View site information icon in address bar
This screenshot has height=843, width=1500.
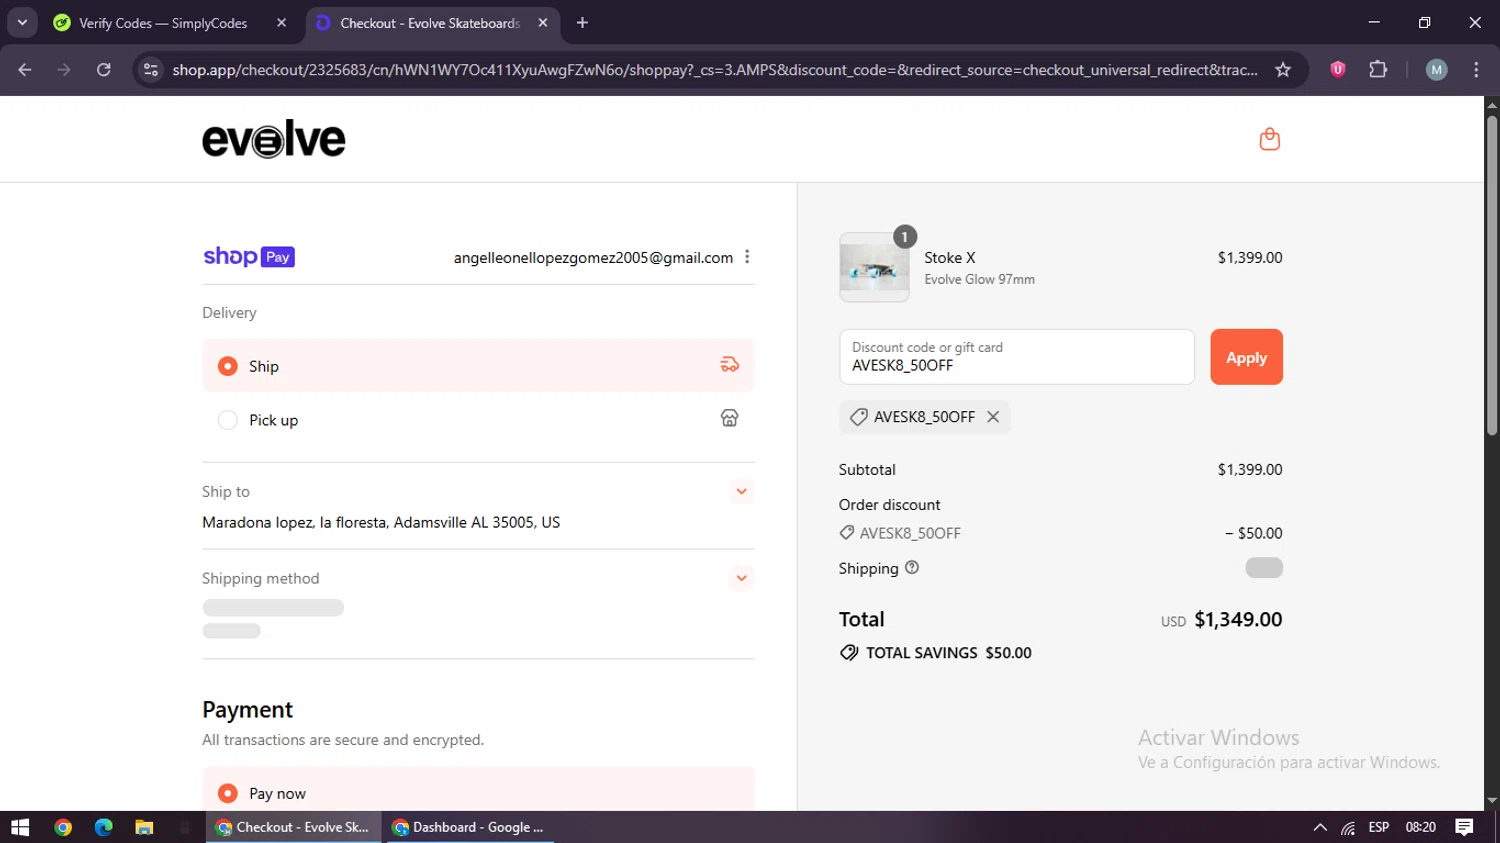coord(151,70)
